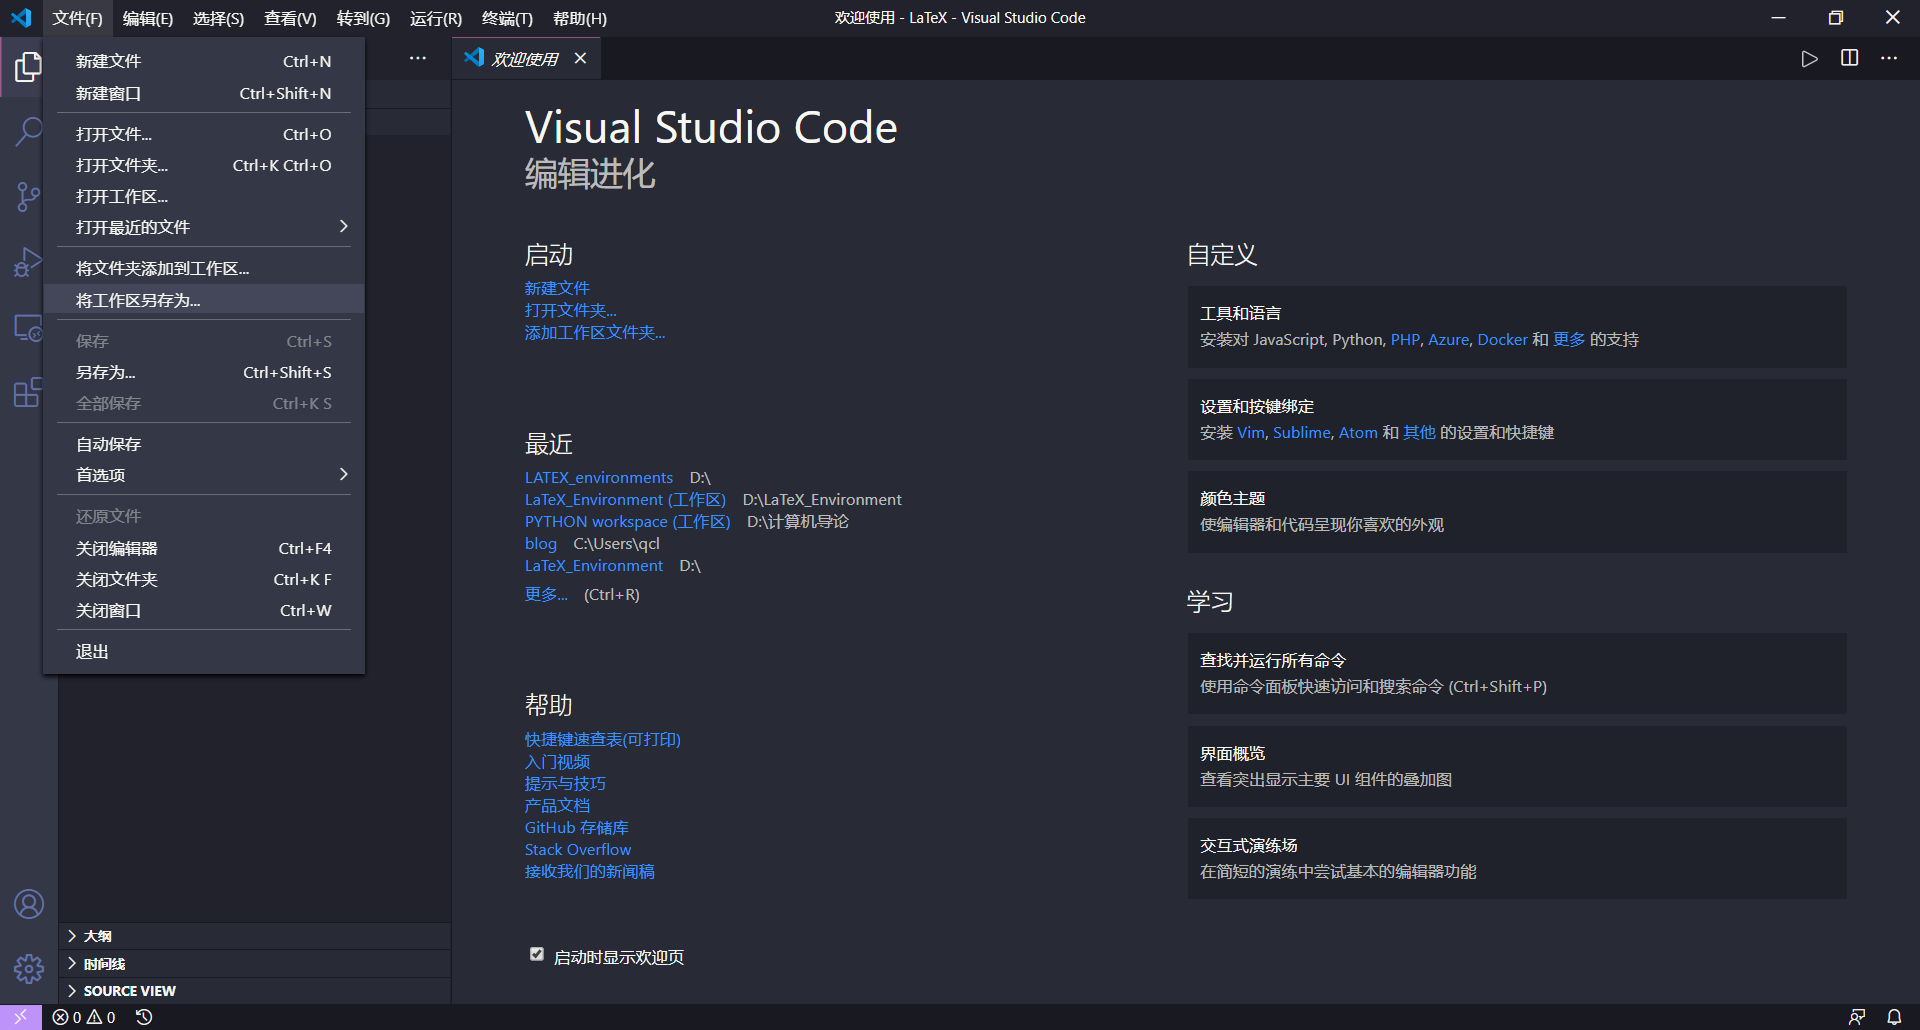
Task: Open recent workspace LaTeX_Environment (工作区)
Action: click(x=625, y=499)
